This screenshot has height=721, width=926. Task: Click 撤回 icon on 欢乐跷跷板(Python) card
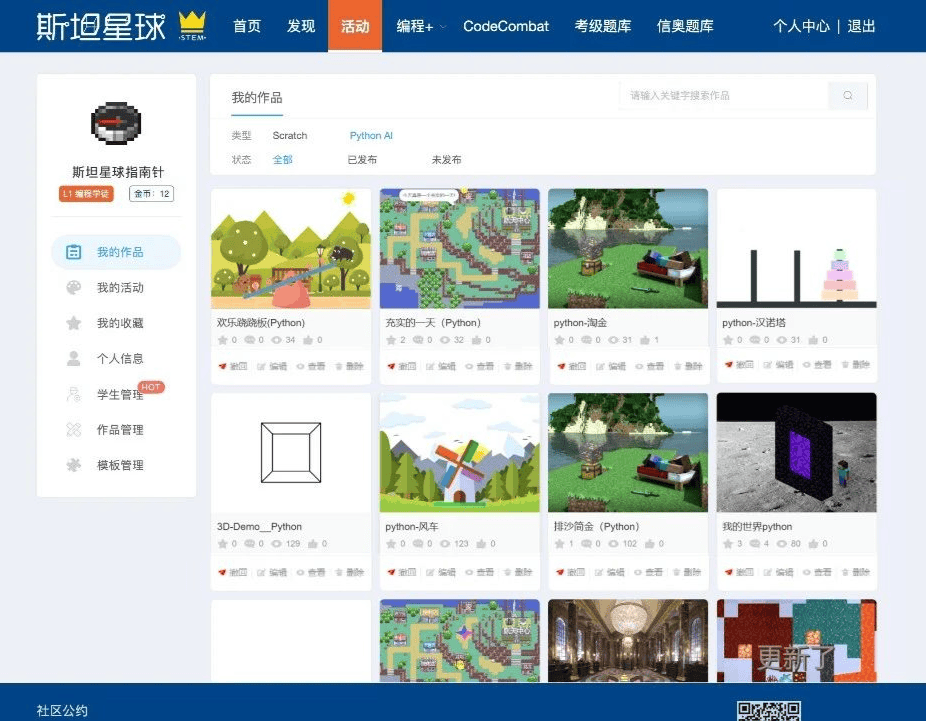coord(222,366)
